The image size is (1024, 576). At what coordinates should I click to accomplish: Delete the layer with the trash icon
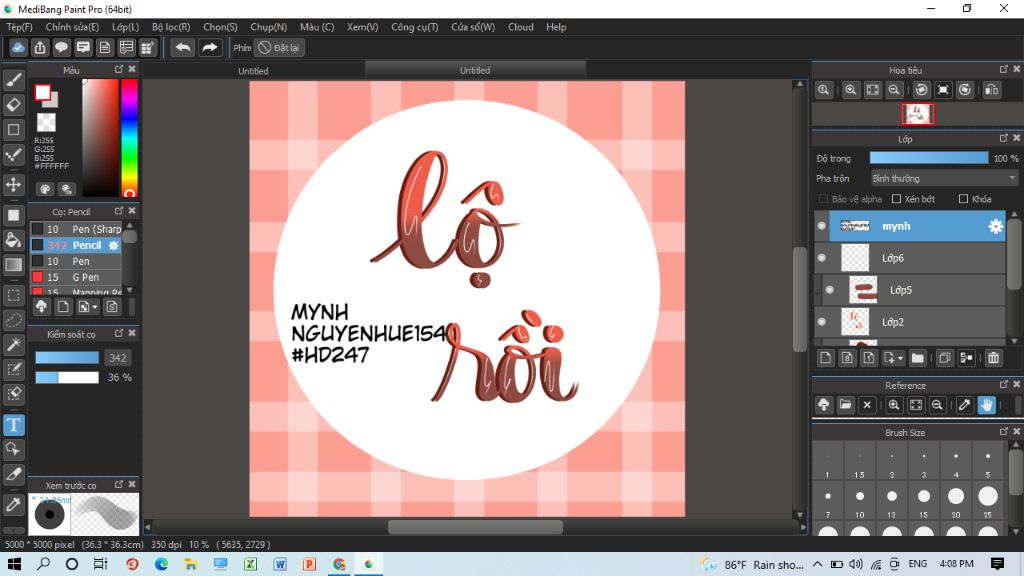tap(993, 358)
